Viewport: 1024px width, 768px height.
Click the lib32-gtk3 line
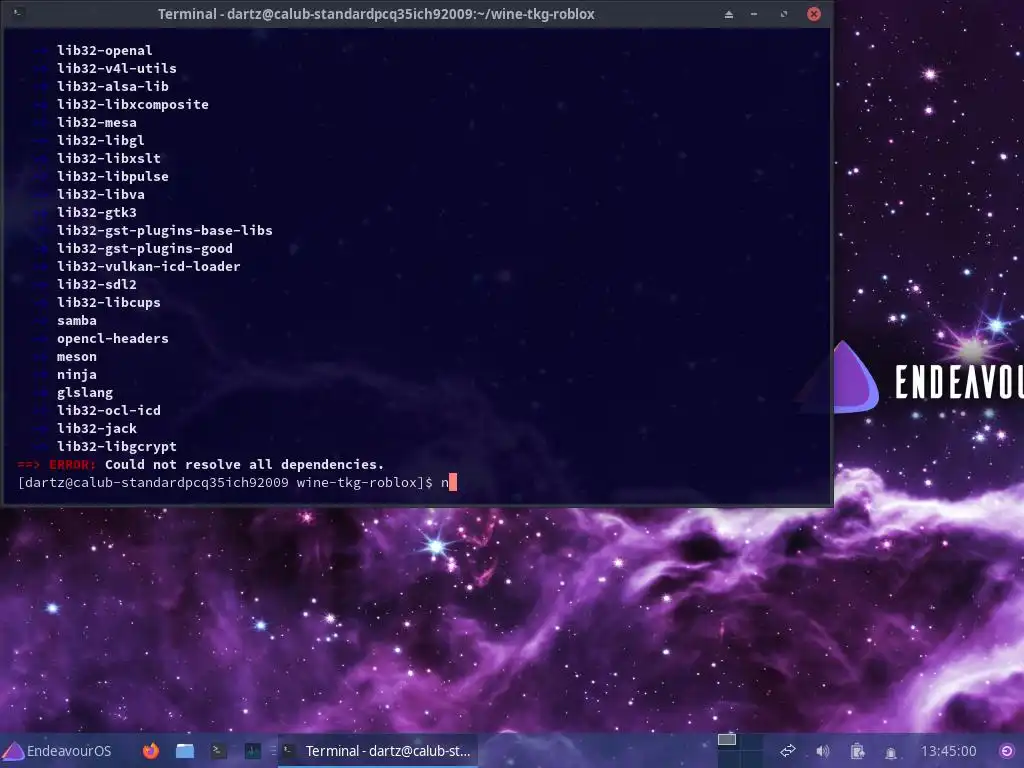pos(97,212)
